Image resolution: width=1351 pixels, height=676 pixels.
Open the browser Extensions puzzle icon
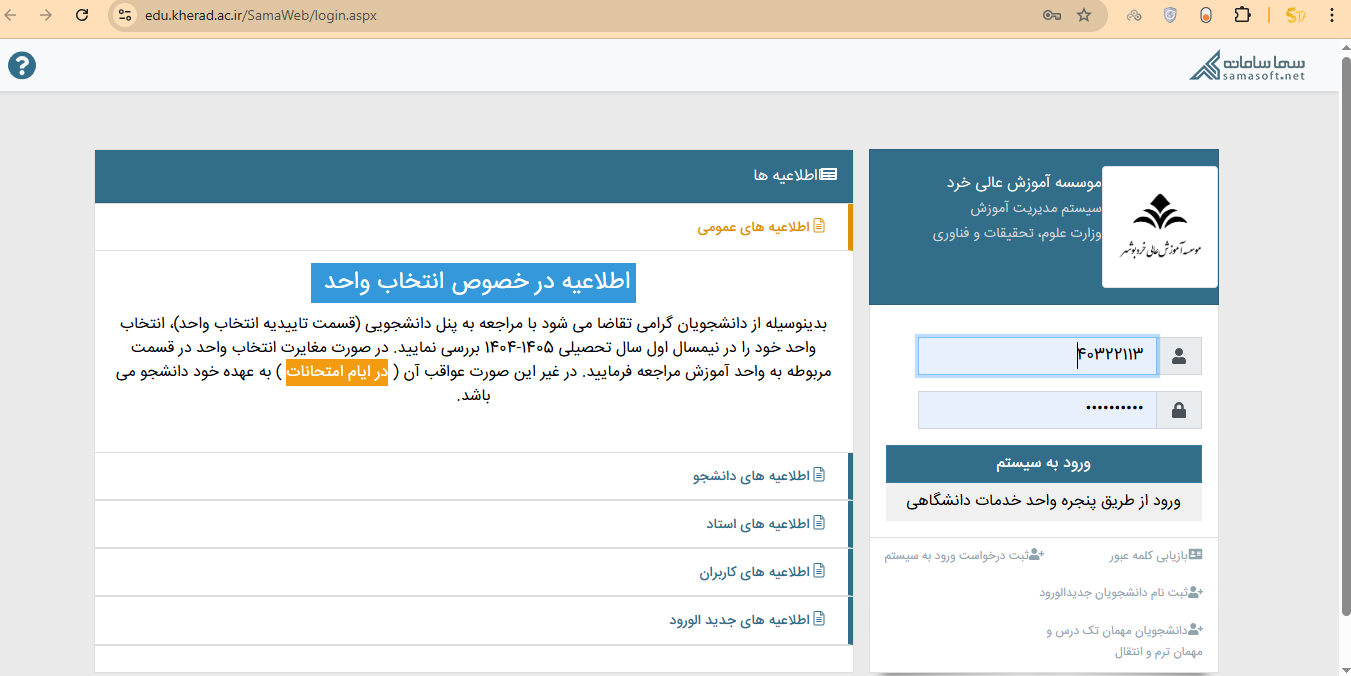(x=1242, y=15)
